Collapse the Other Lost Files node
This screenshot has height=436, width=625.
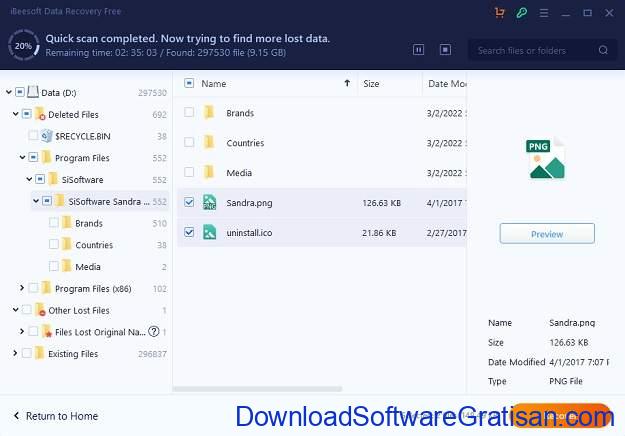pyautogui.click(x=16, y=310)
